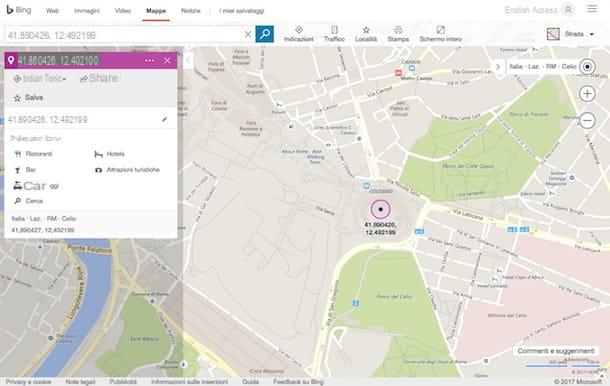
Task: Click Metro Cavour station icon
Action: 412,68
